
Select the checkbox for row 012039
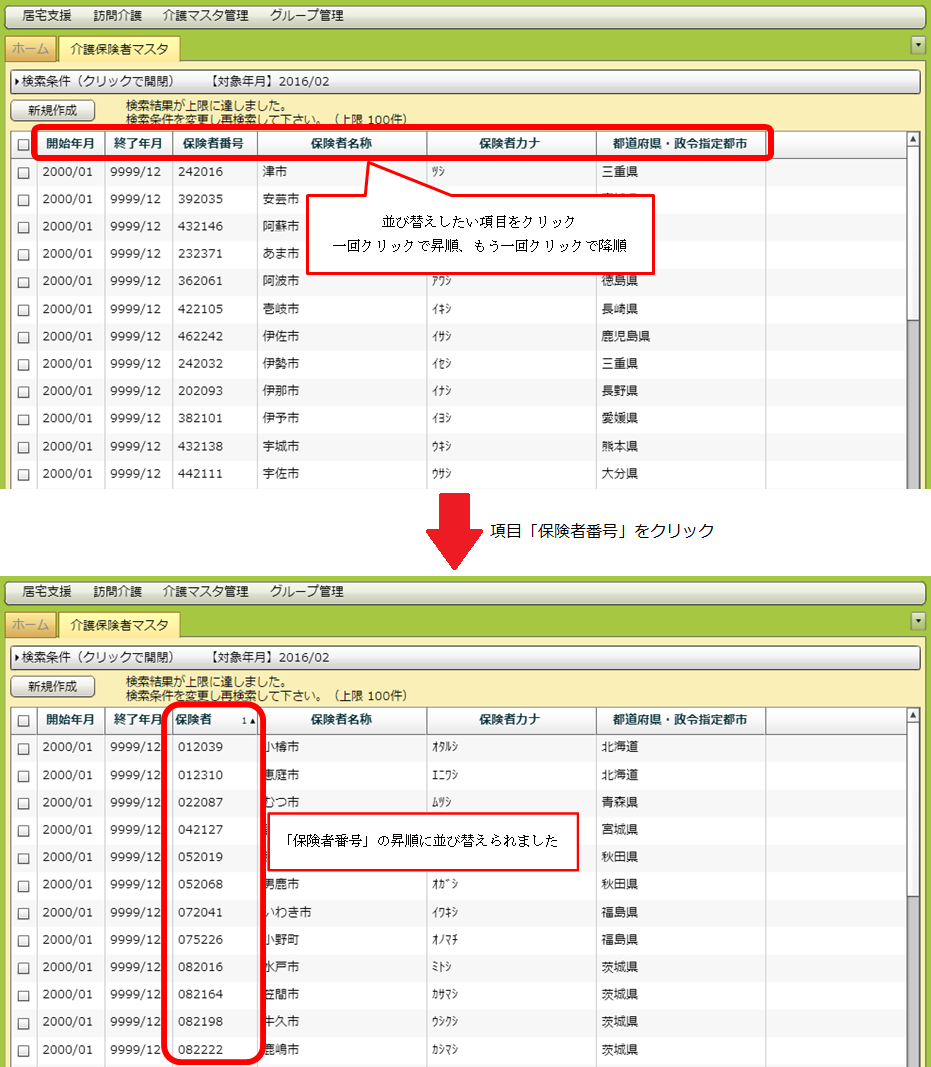point(24,748)
